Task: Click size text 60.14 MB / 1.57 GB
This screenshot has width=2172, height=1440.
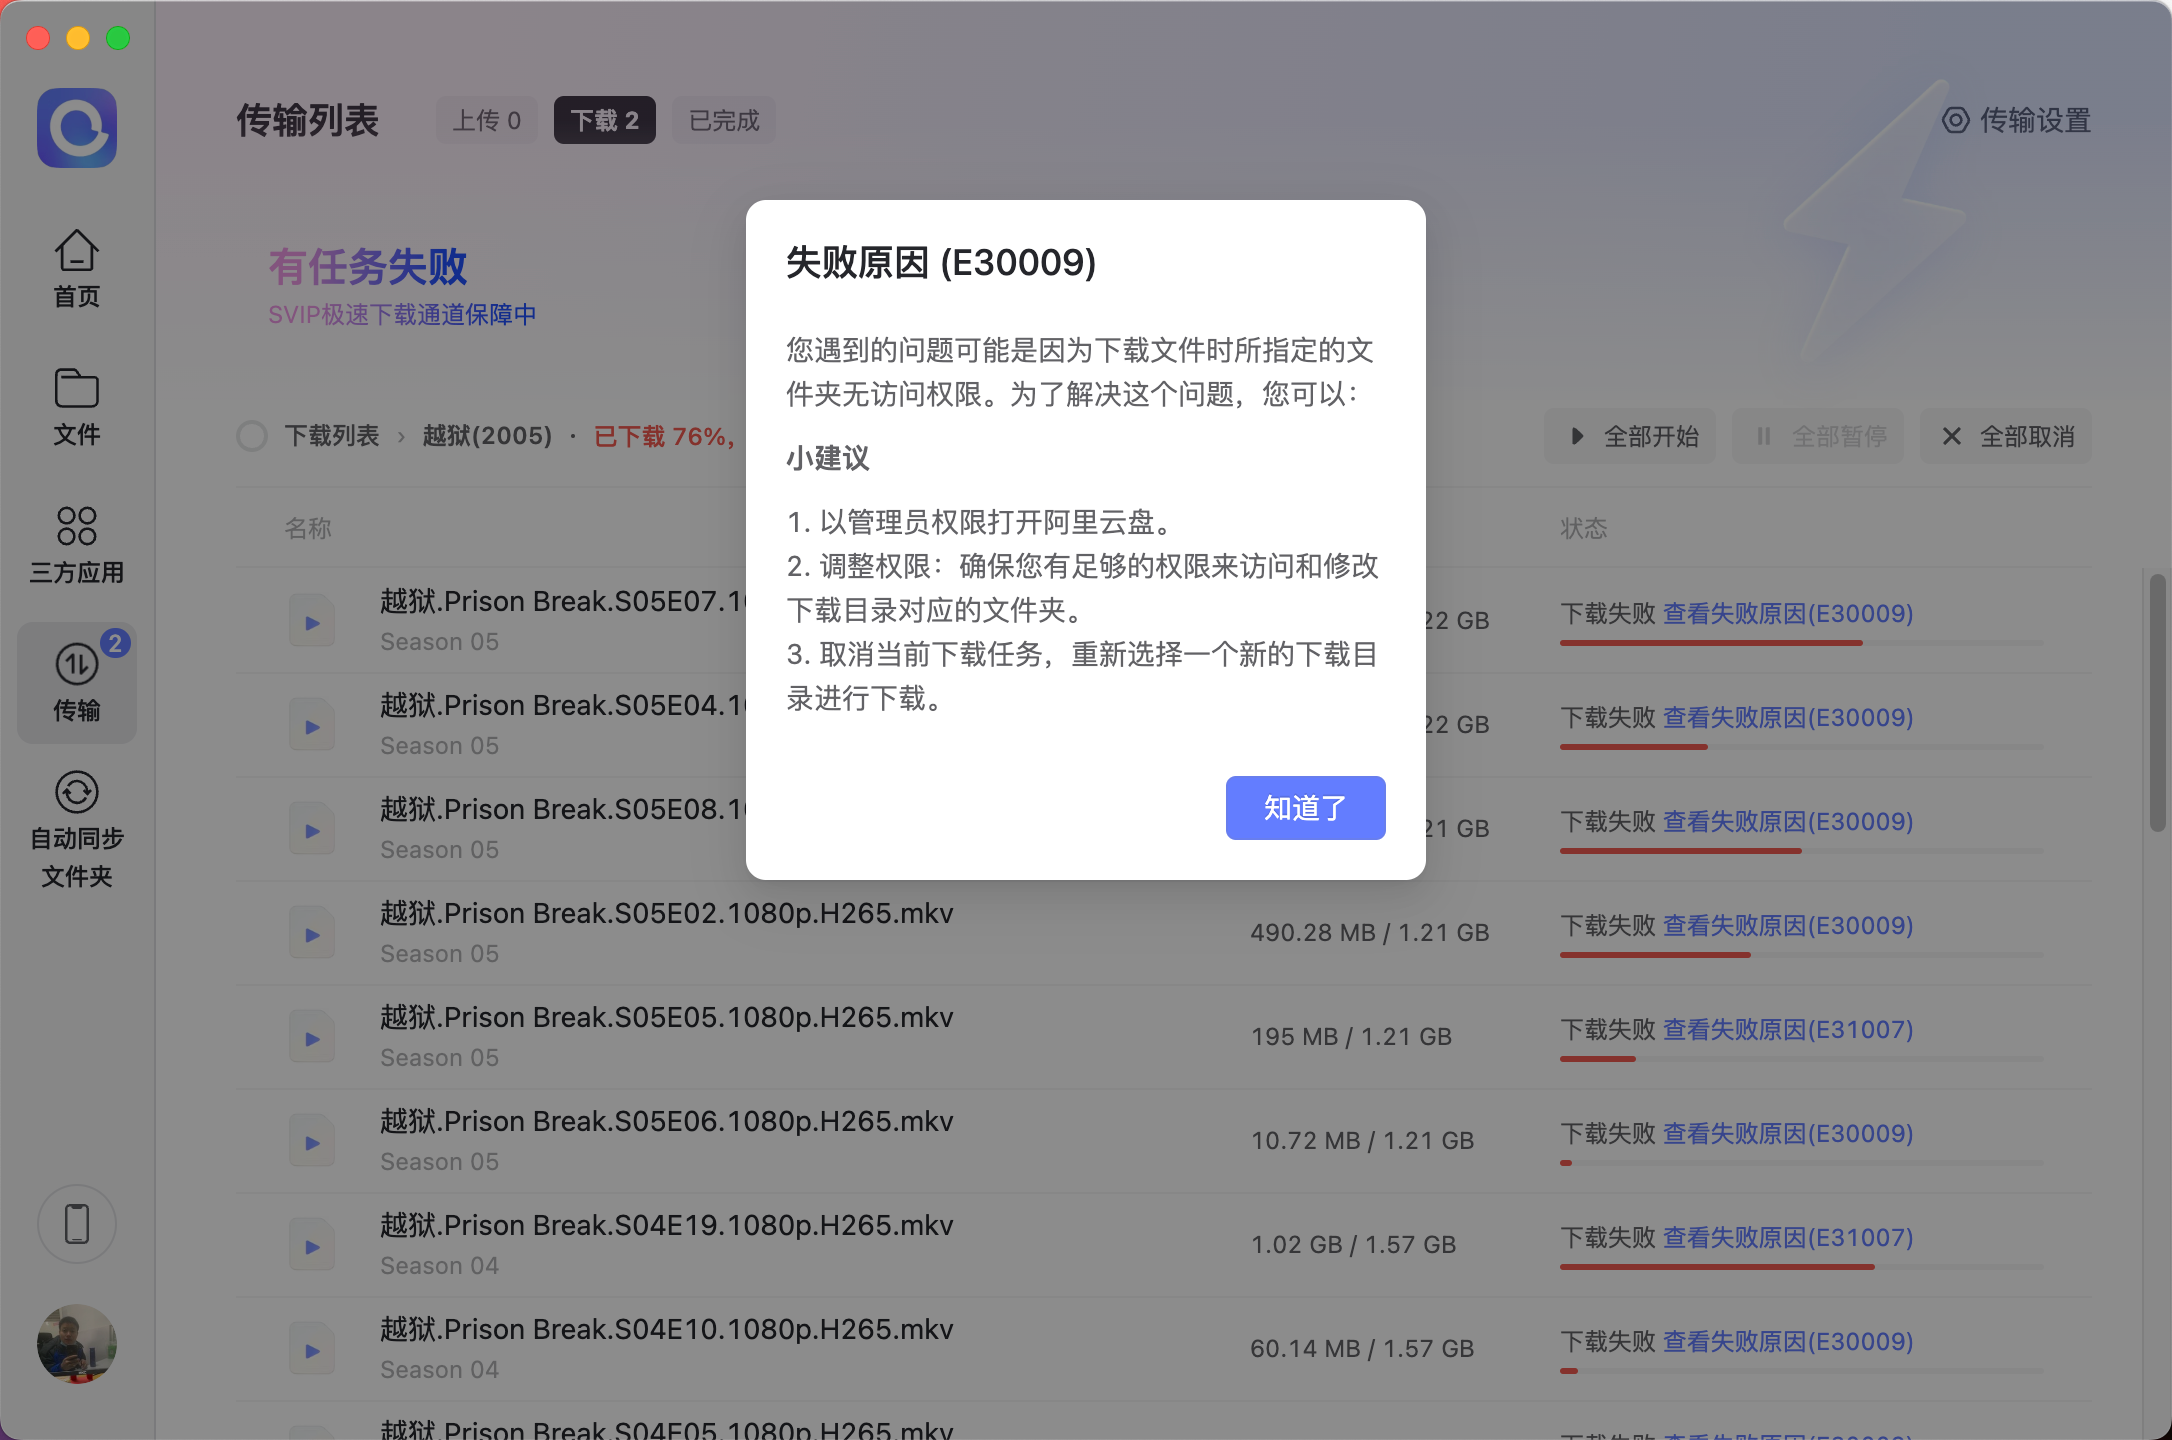Action: (x=1362, y=1348)
